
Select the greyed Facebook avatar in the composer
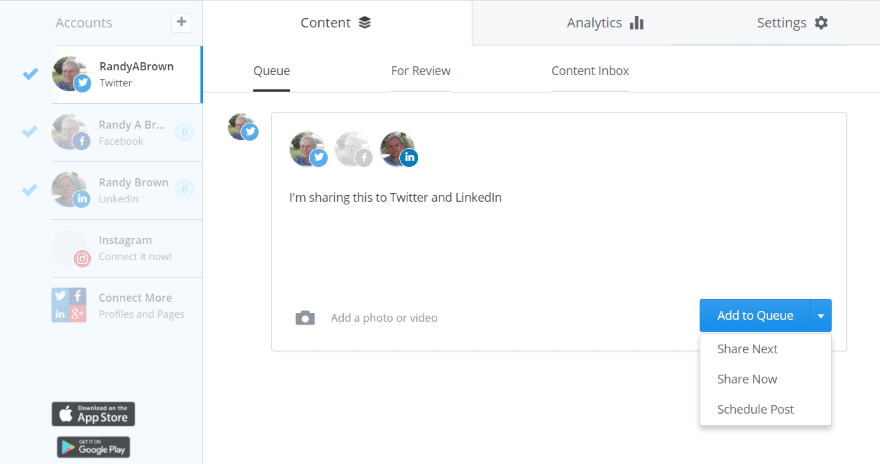coord(353,149)
